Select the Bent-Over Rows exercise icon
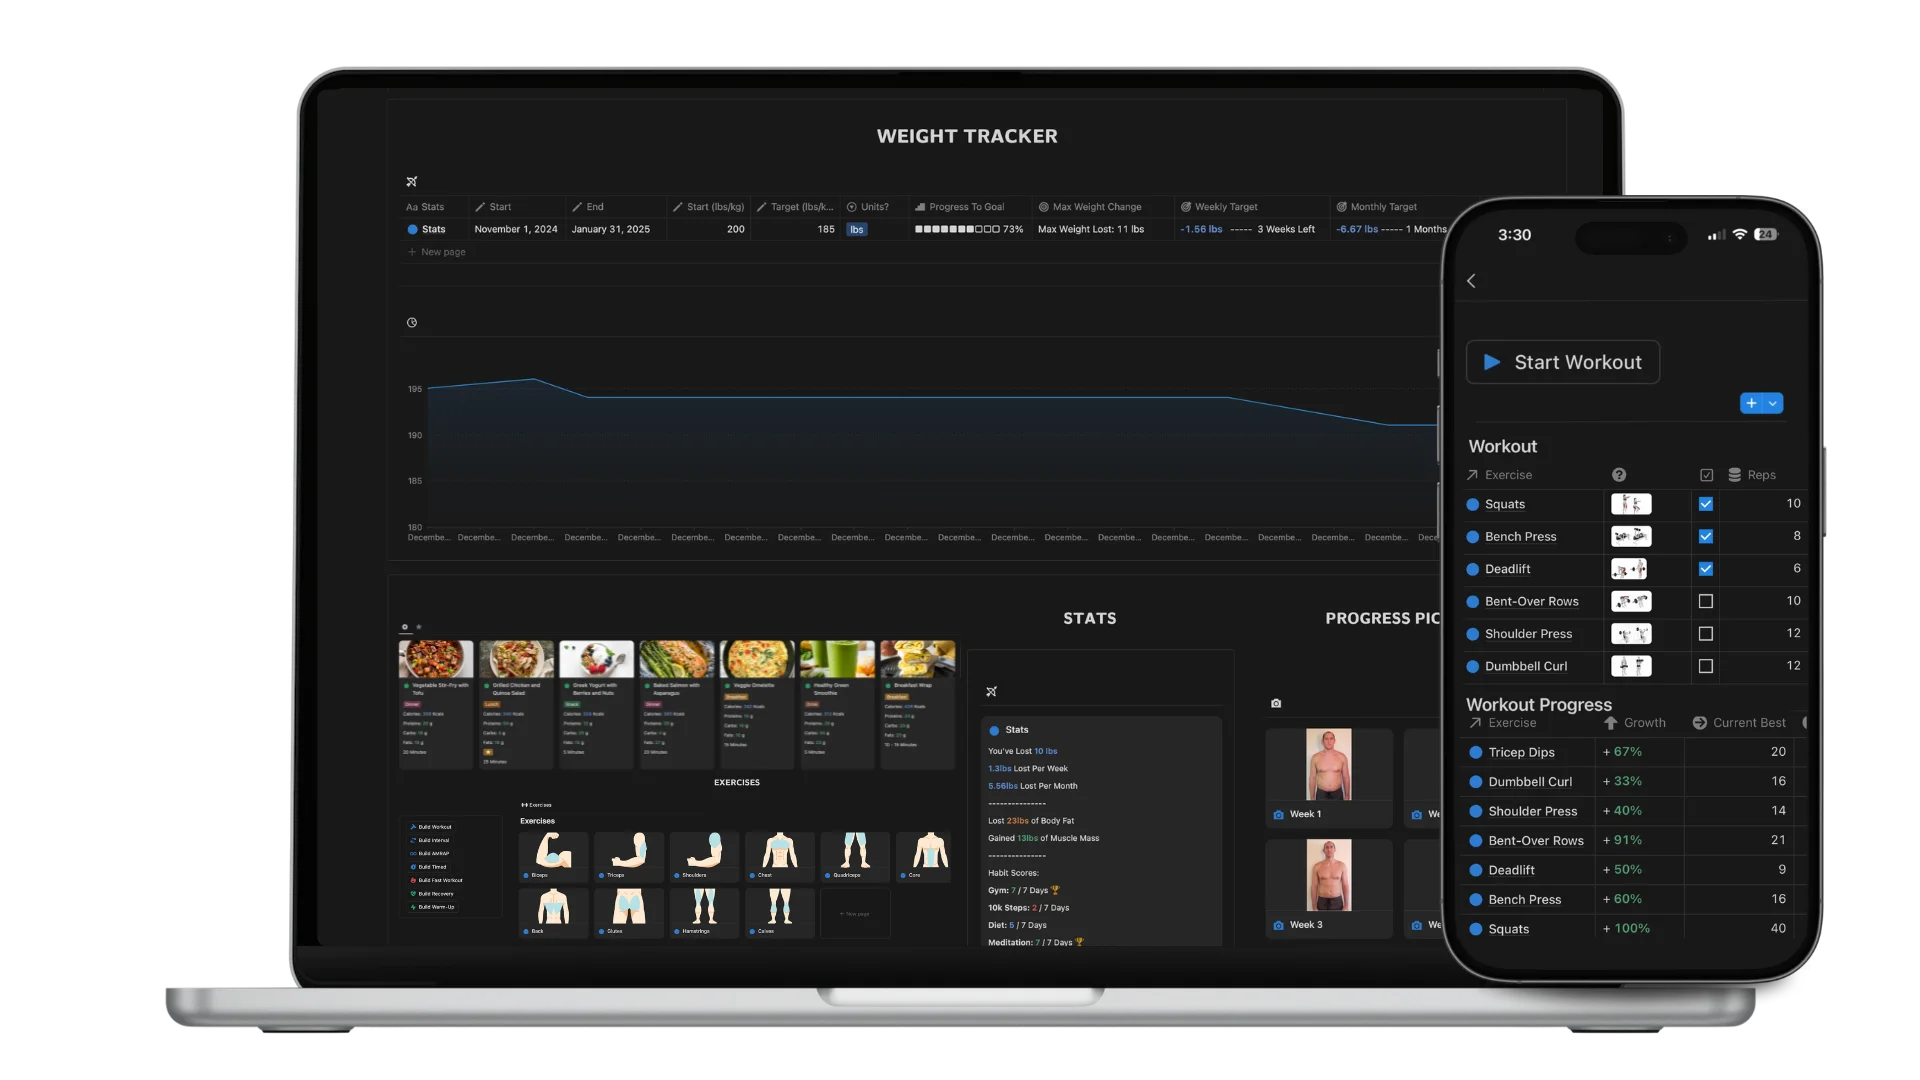Screen dimensions: 1920x1080 (x=1631, y=601)
